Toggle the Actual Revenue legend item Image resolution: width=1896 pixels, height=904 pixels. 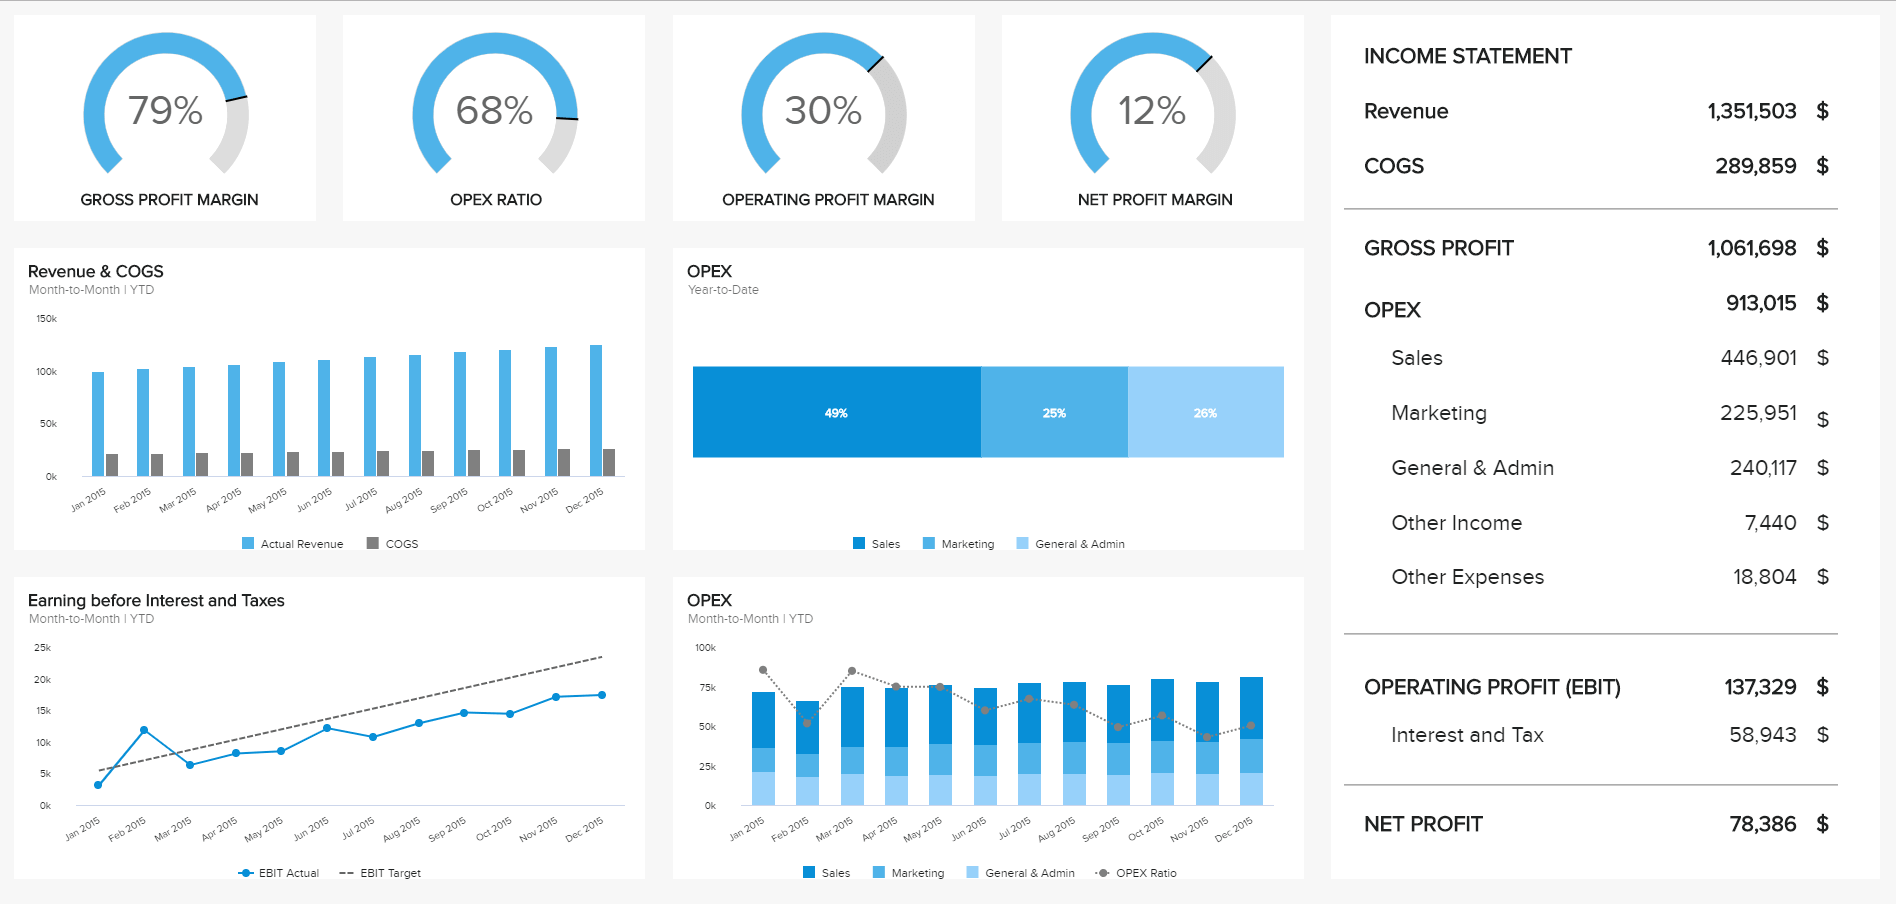(x=293, y=544)
